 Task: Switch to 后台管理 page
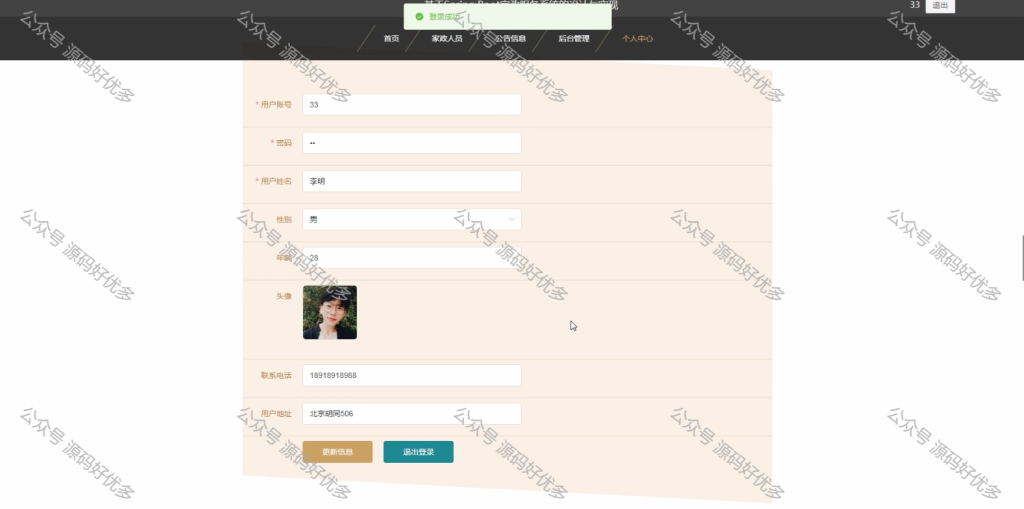pyautogui.click(x=574, y=39)
